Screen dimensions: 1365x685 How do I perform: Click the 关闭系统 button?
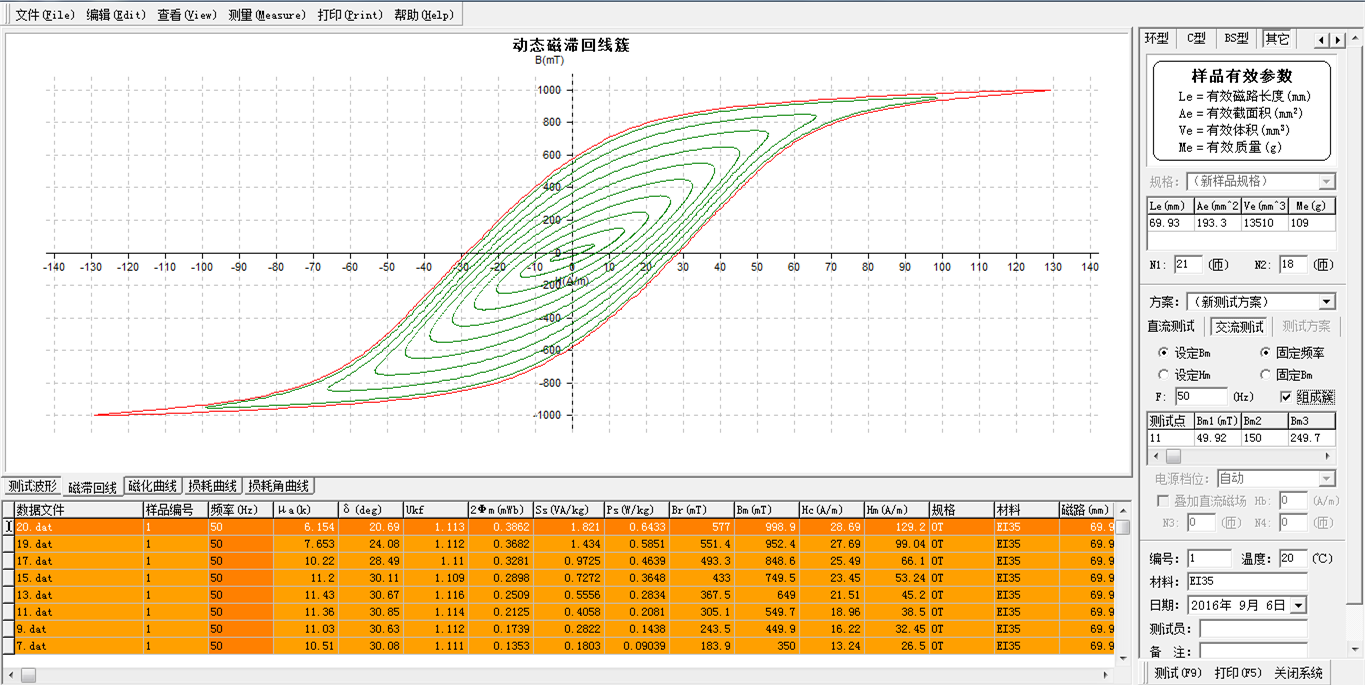click(x=1299, y=673)
